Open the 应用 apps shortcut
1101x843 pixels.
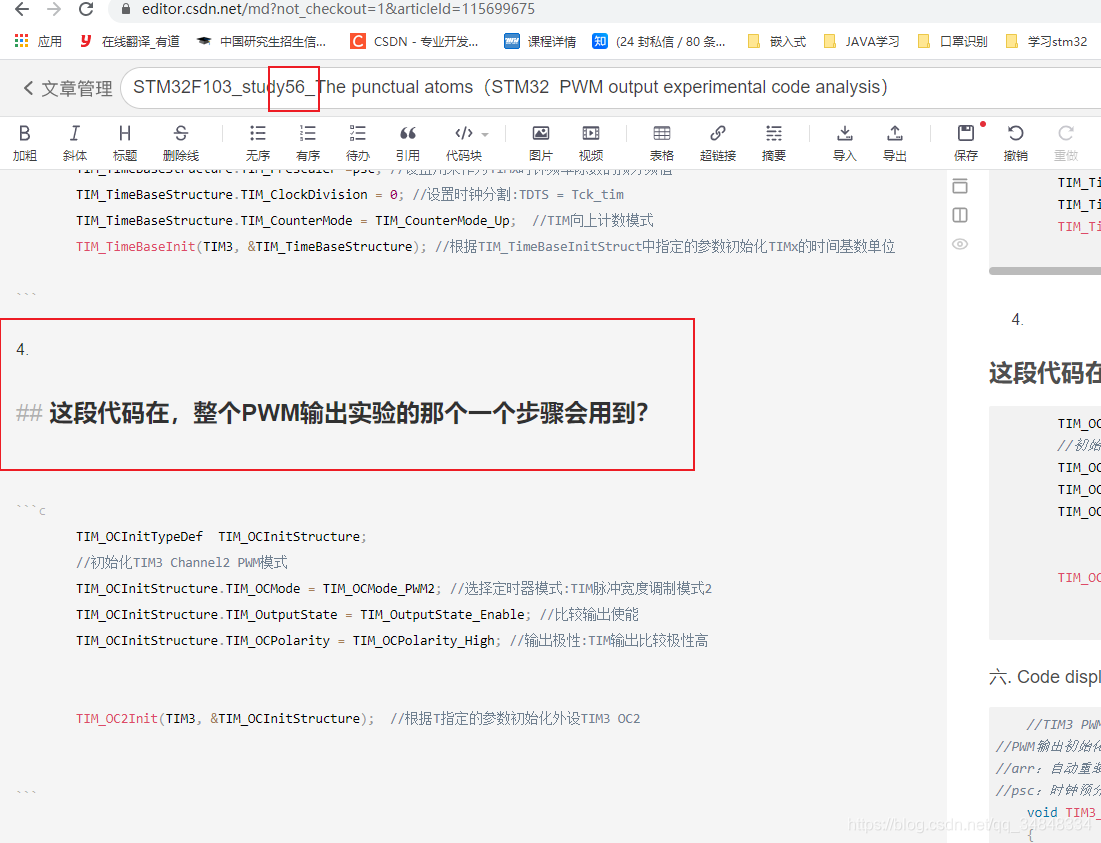coord(39,41)
